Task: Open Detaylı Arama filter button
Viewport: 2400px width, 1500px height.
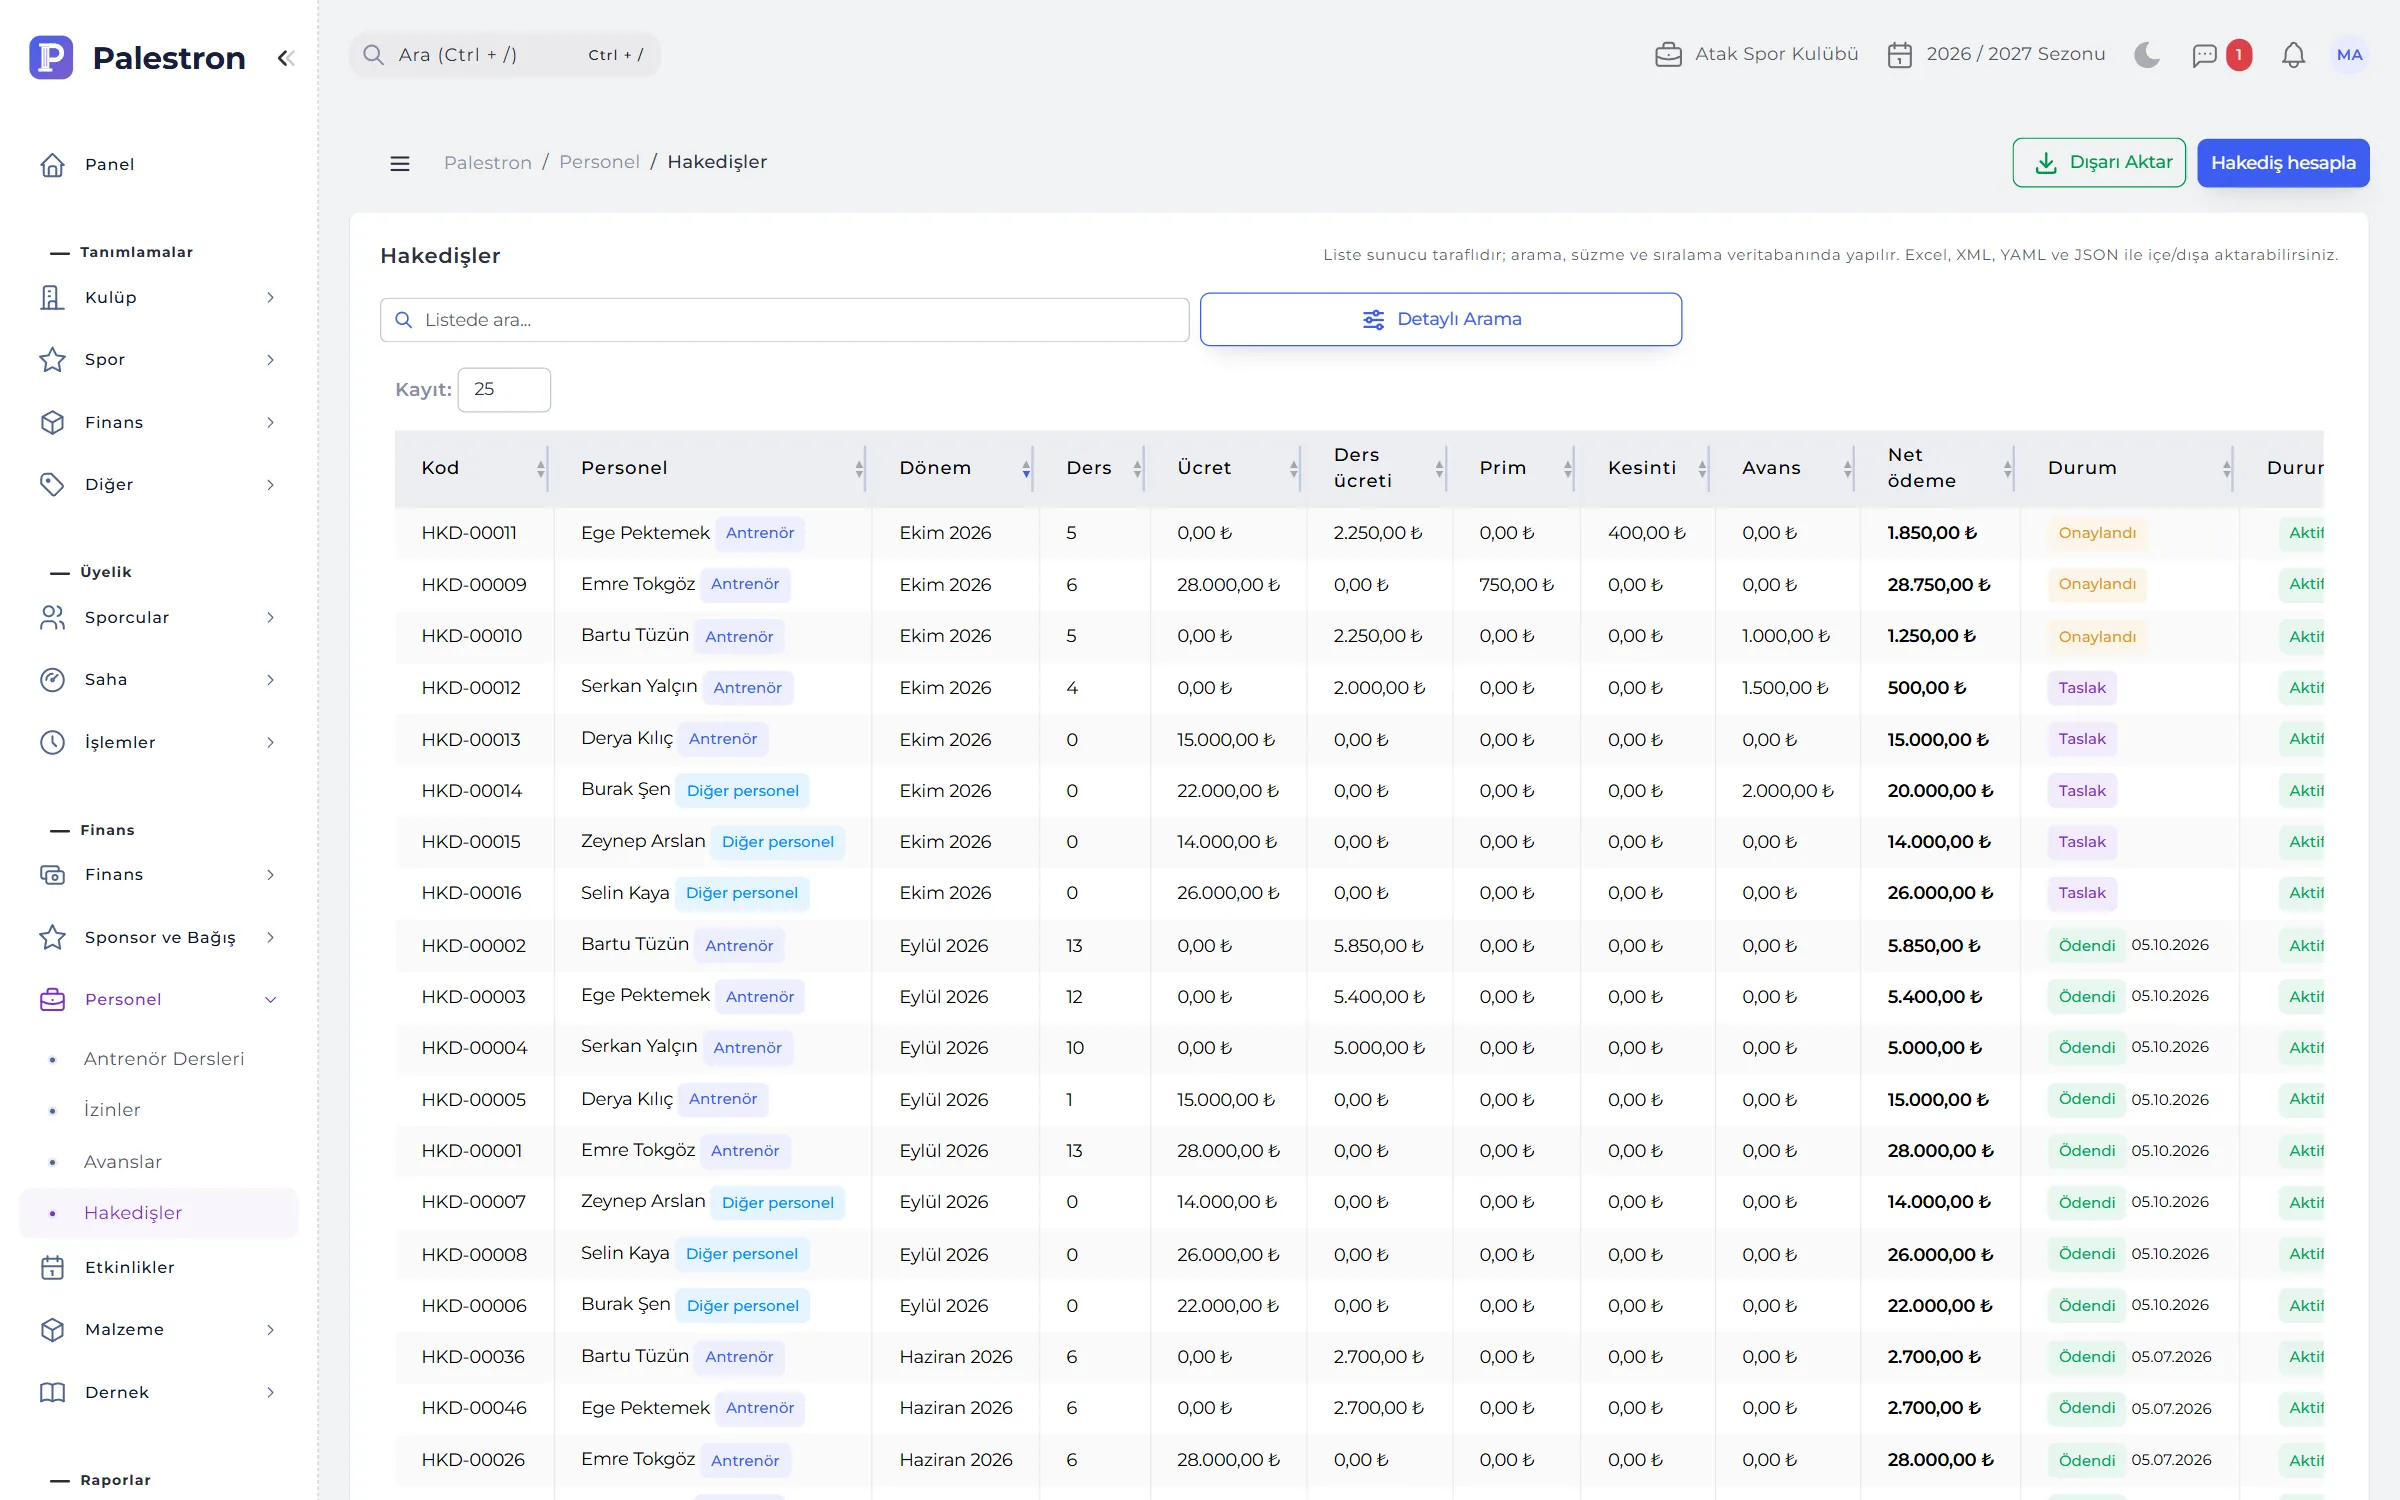Action: [1441, 319]
